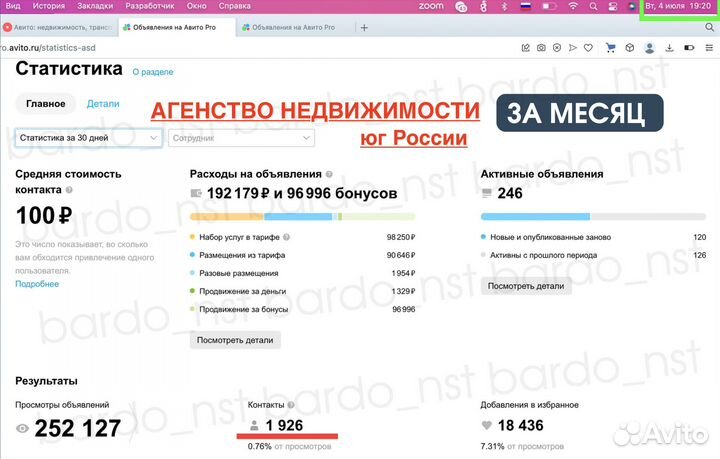Click the battery indicator in macOS menu bar

coord(549,6)
